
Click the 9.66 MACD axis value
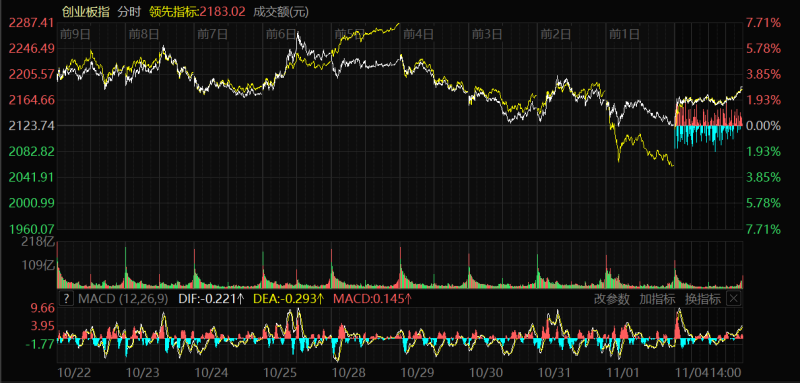43,308
